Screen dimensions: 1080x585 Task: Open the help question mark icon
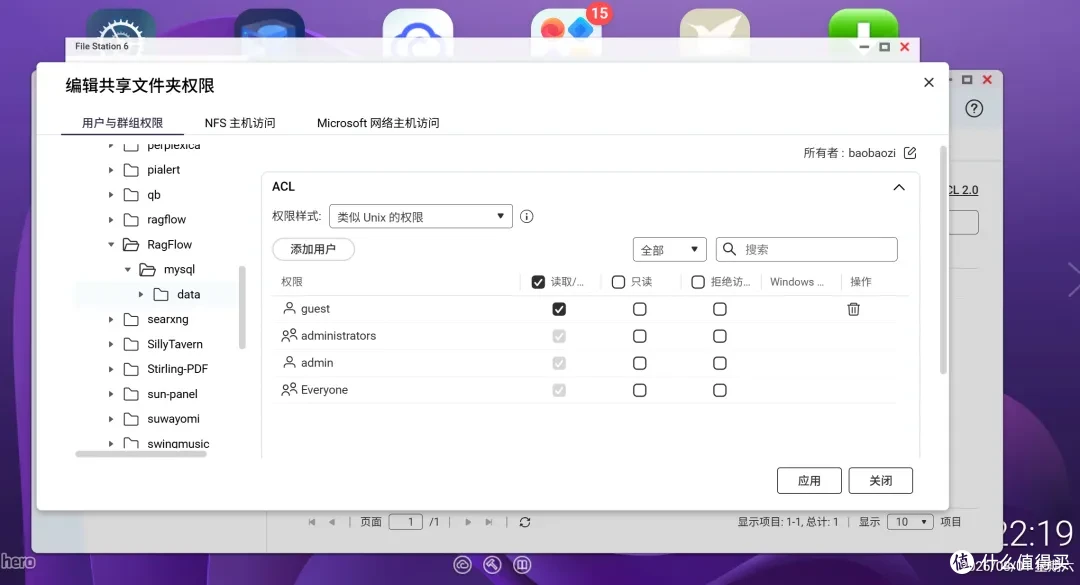974,108
